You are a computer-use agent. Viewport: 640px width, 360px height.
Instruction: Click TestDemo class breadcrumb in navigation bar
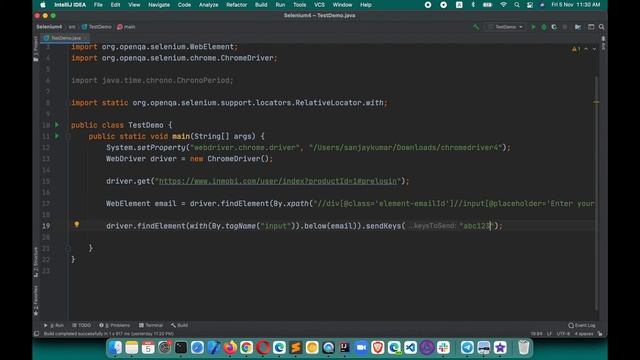[x=96, y=27]
